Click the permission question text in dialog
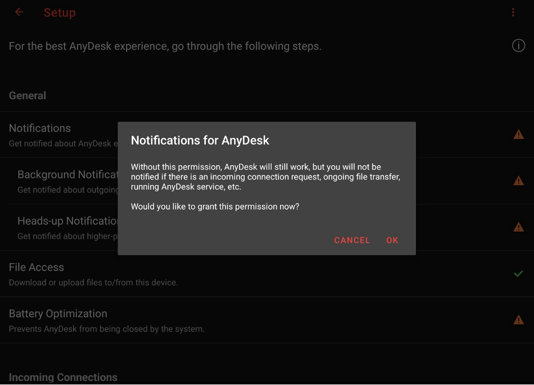This screenshot has height=385, width=534. point(215,206)
